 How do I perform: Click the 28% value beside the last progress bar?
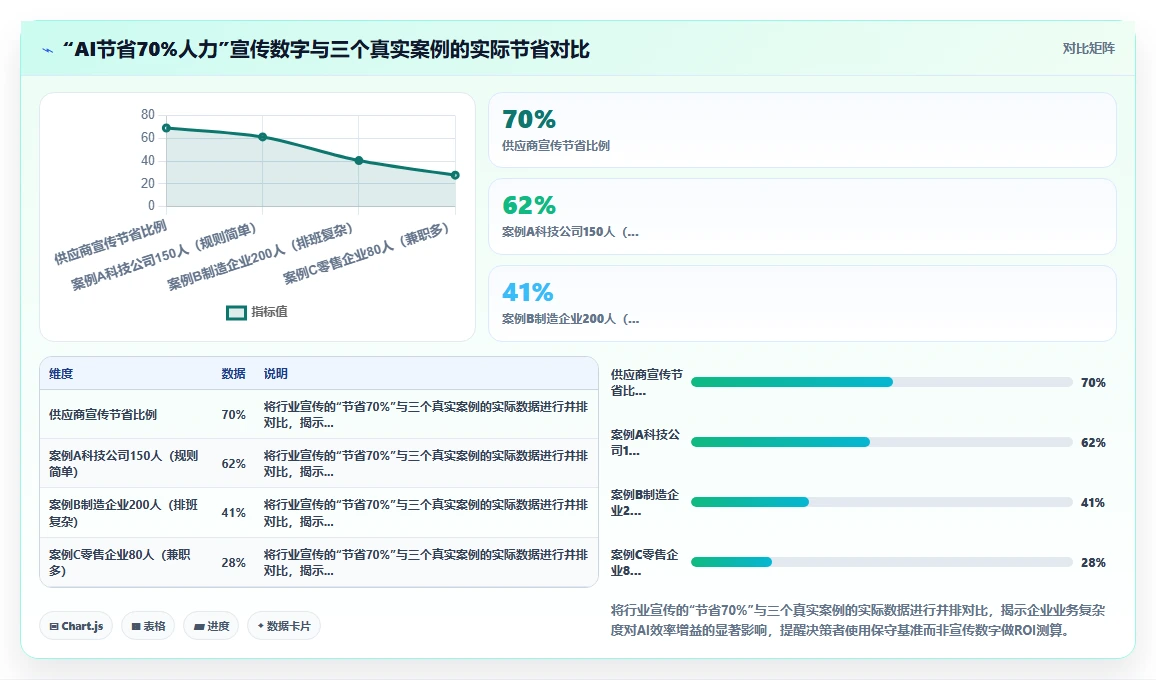tap(1093, 563)
